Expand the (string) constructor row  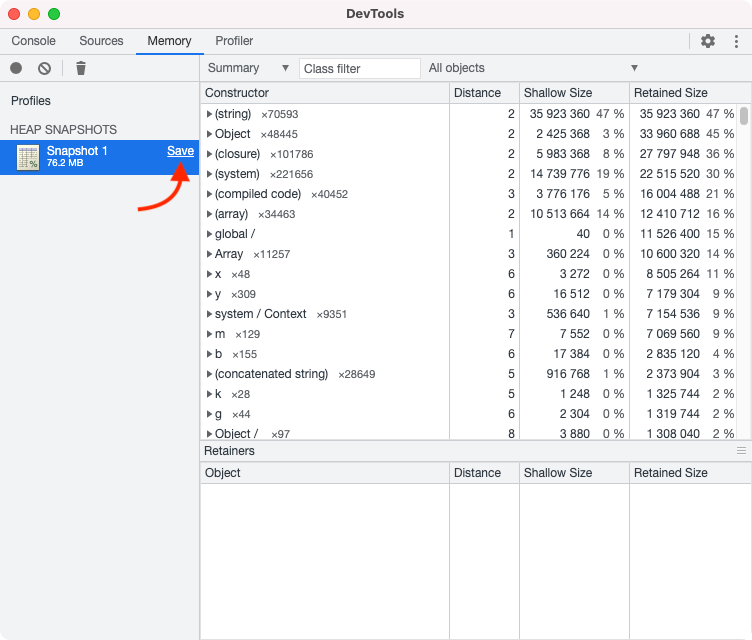point(210,114)
